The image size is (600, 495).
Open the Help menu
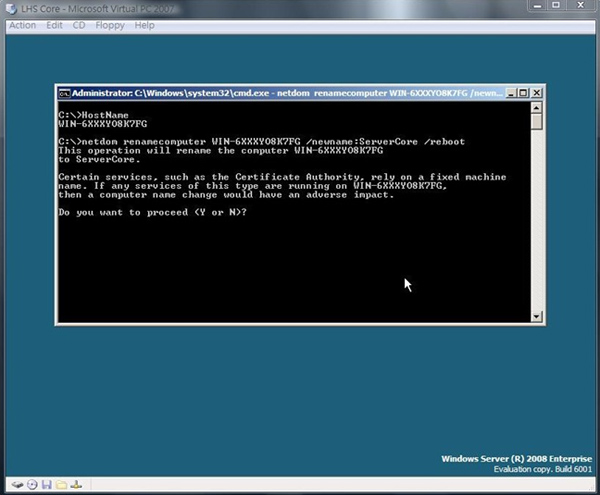point(145,24)
